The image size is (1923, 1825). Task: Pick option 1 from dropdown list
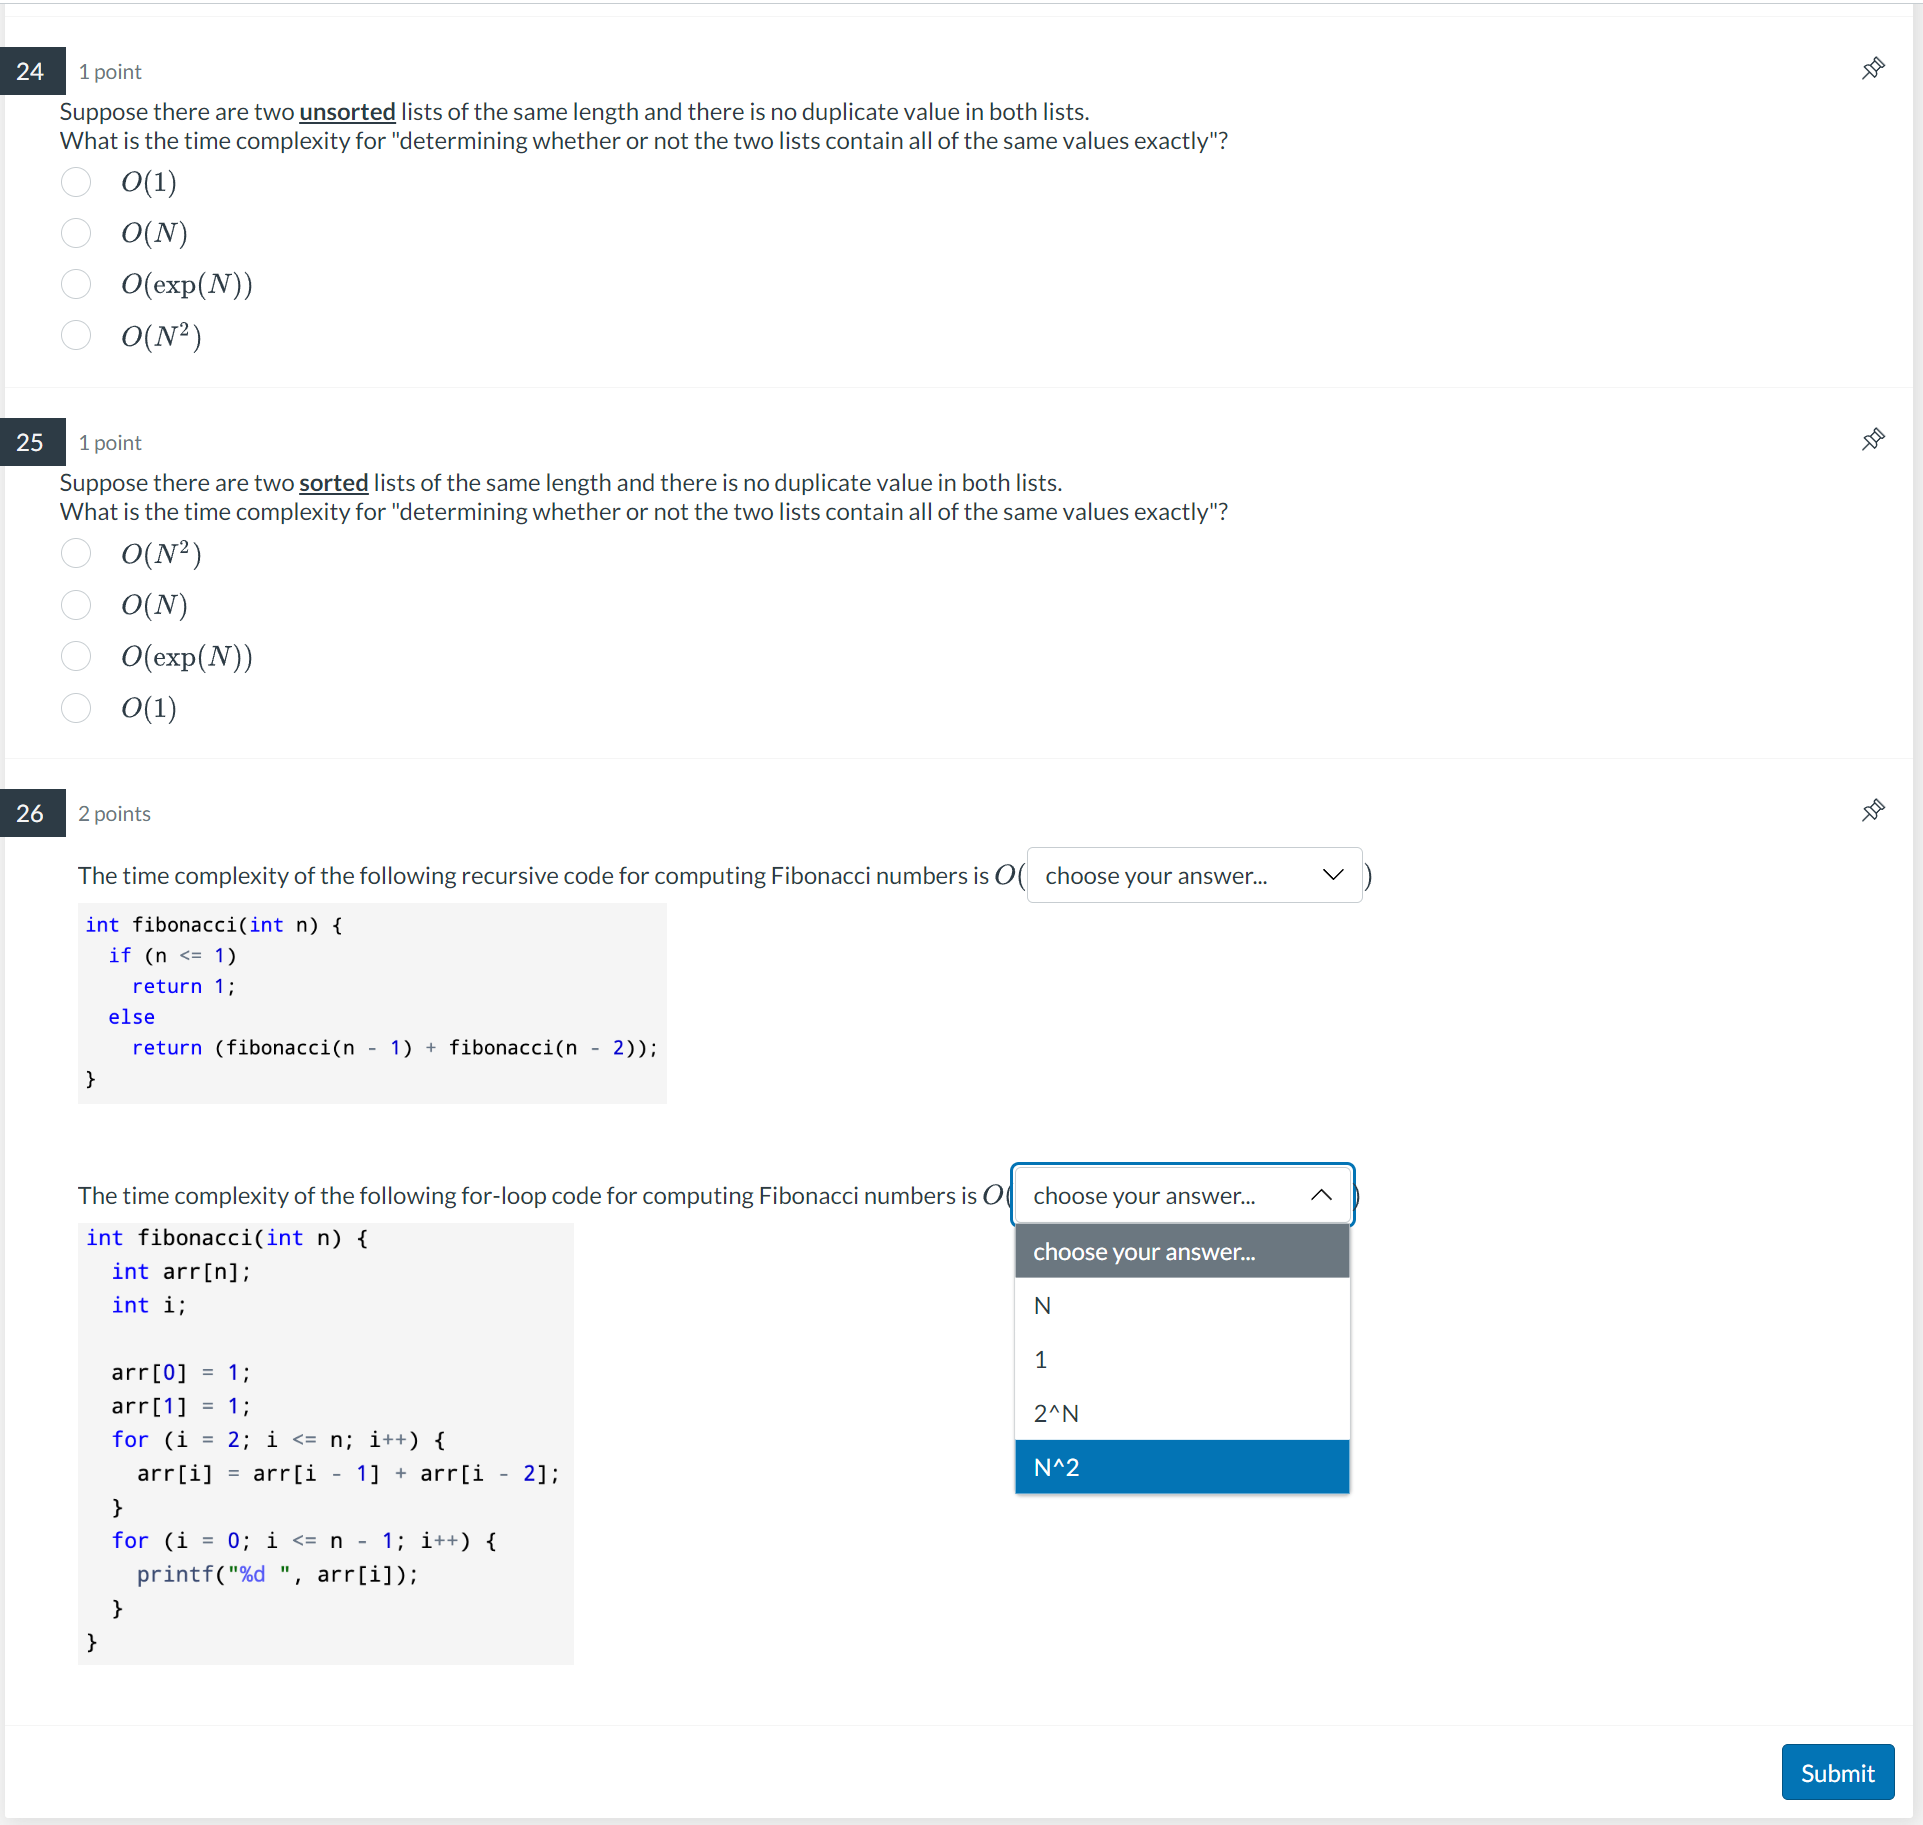point(1182,1360)
